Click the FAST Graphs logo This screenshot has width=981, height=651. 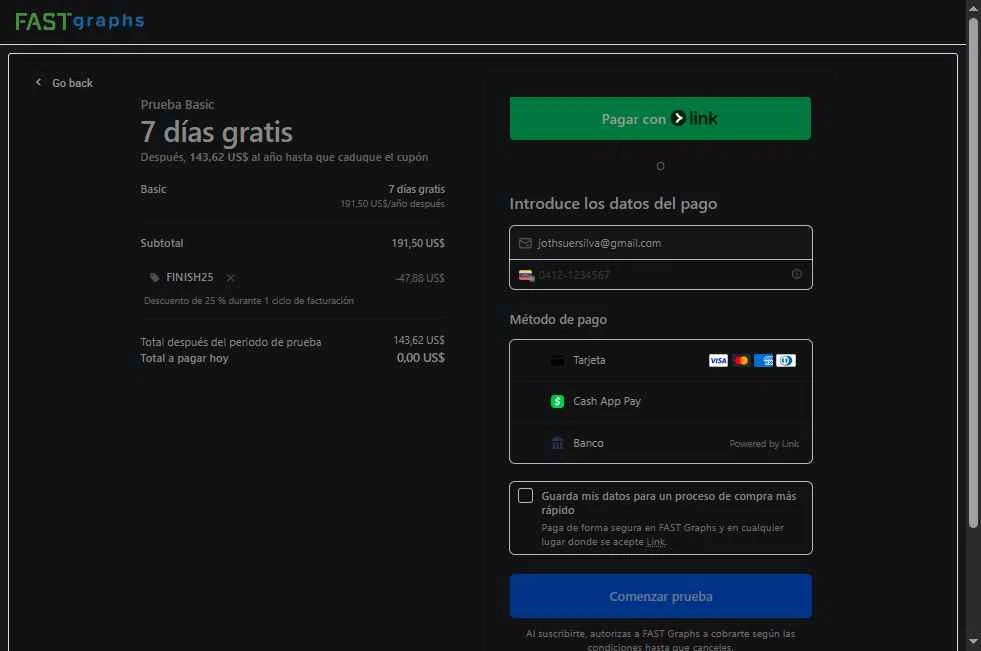[79, 21]
